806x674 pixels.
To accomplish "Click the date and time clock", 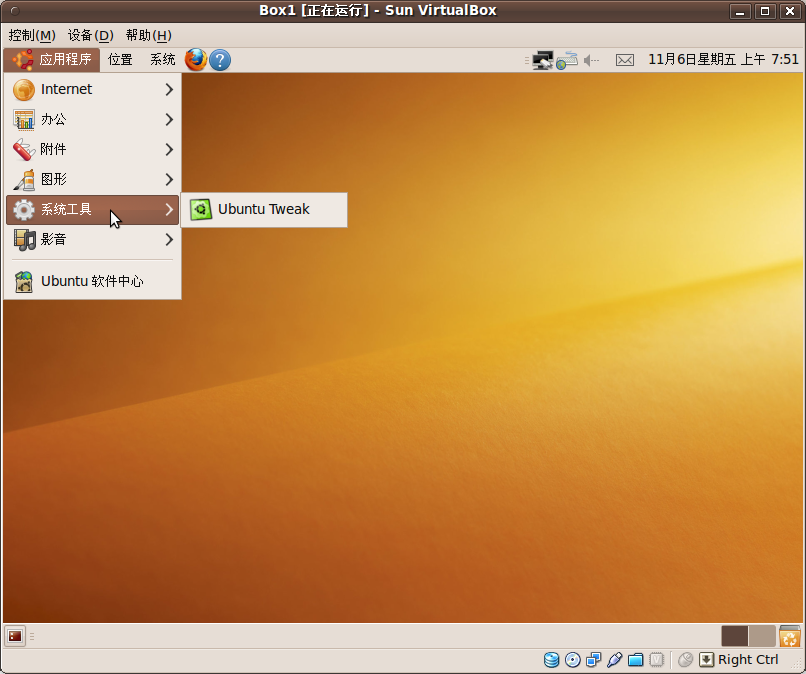I will coord(723,60).
